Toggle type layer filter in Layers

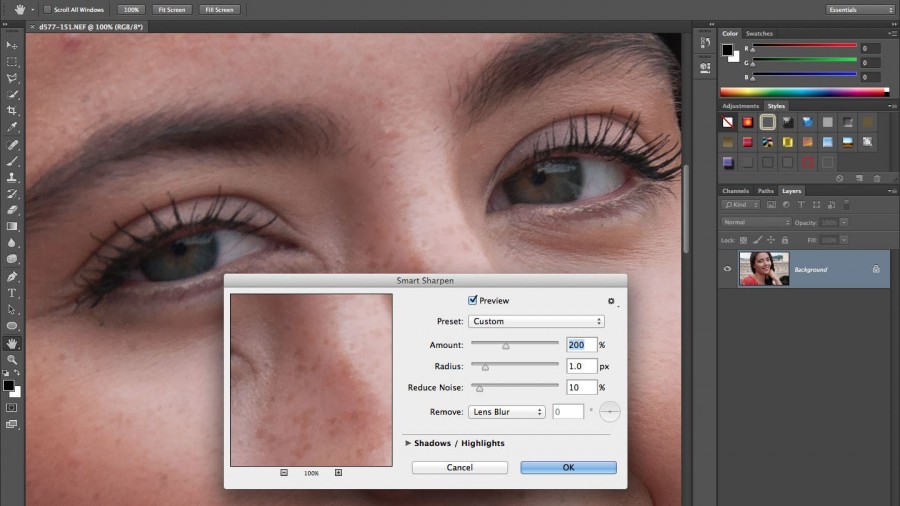click(801, 205)
